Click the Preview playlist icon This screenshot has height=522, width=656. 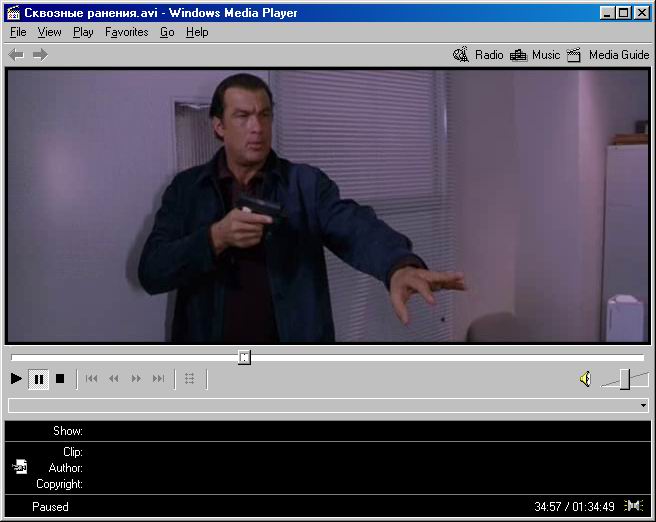coord(190,379)
